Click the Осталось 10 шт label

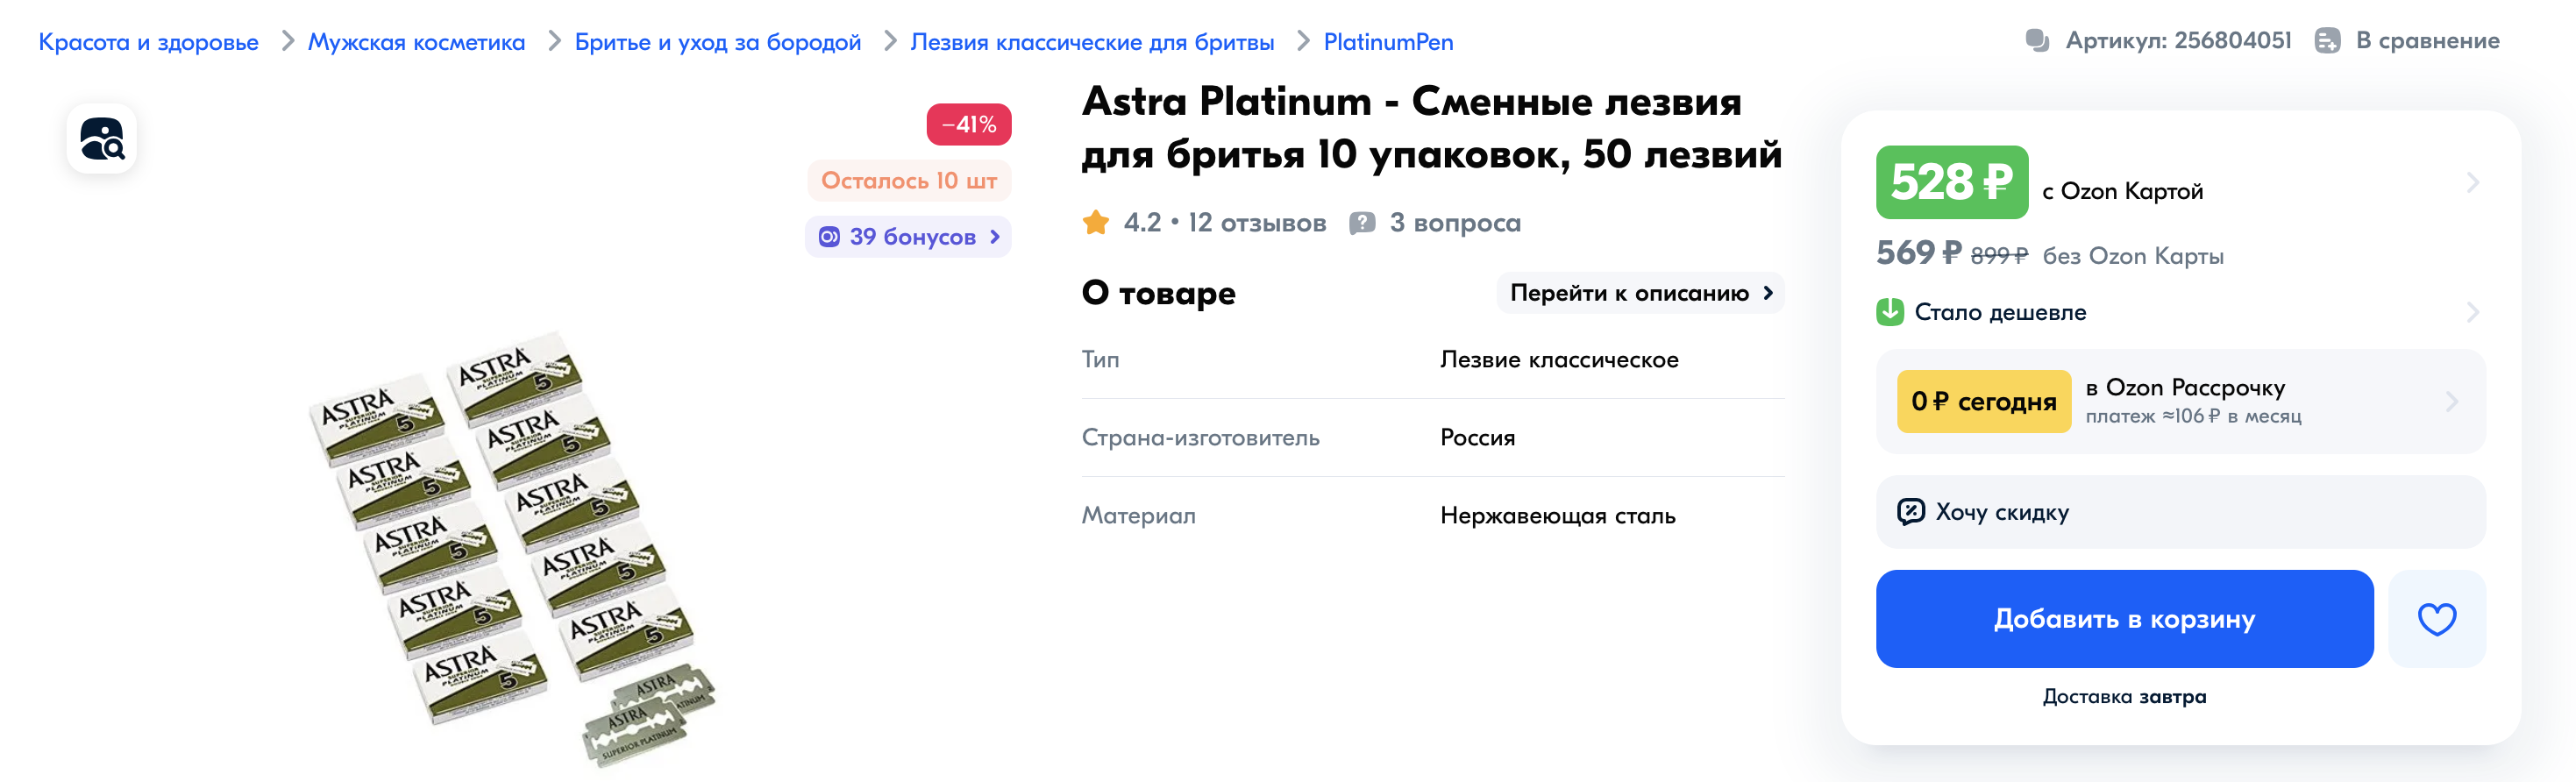tap(909, 181)
